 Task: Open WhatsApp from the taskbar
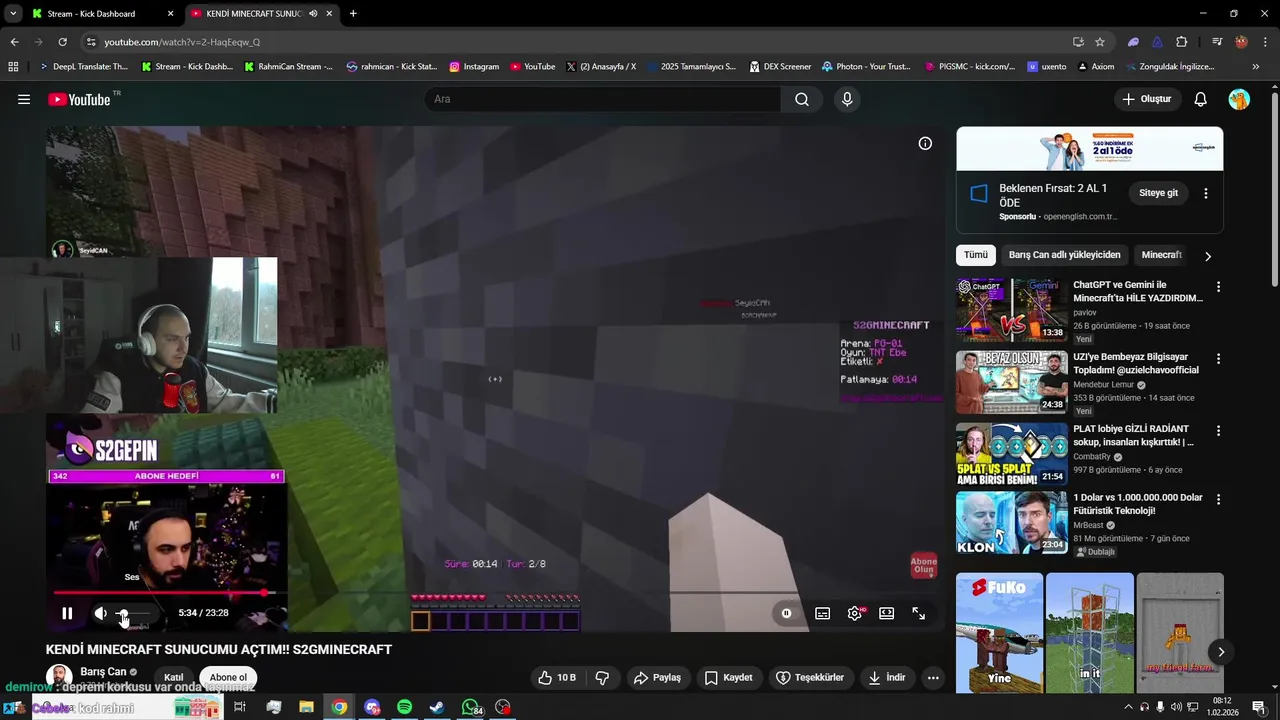coord(471,707)
